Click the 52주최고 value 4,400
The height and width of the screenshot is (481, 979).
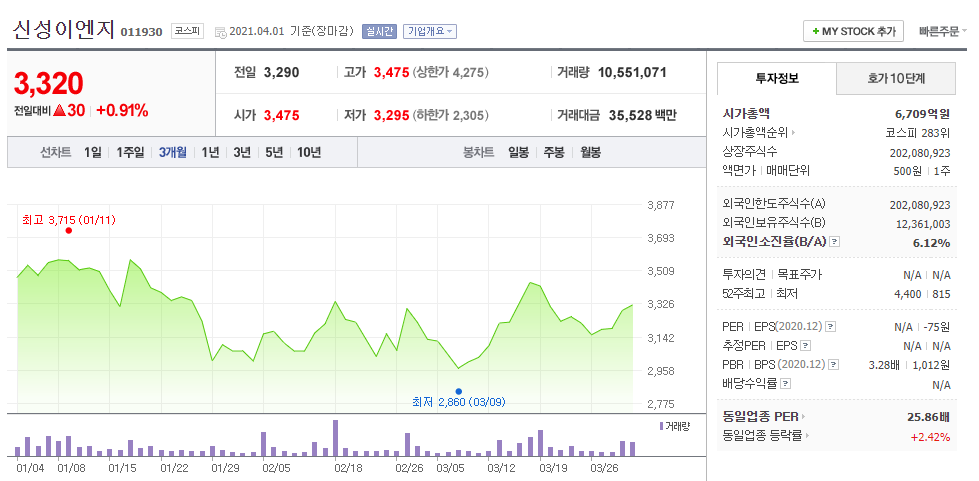907,294
